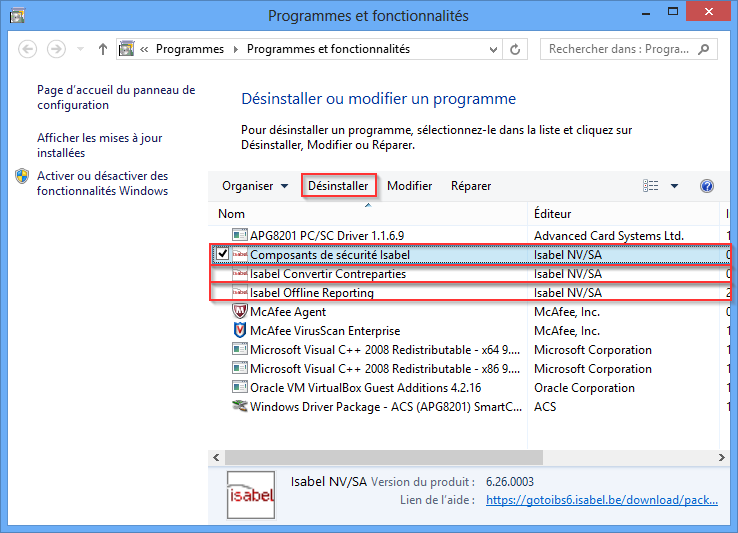The width and height of the screenshot is (738, 533).
Task: Open the recent locations dropdown arrow
Action: [80, 49]
